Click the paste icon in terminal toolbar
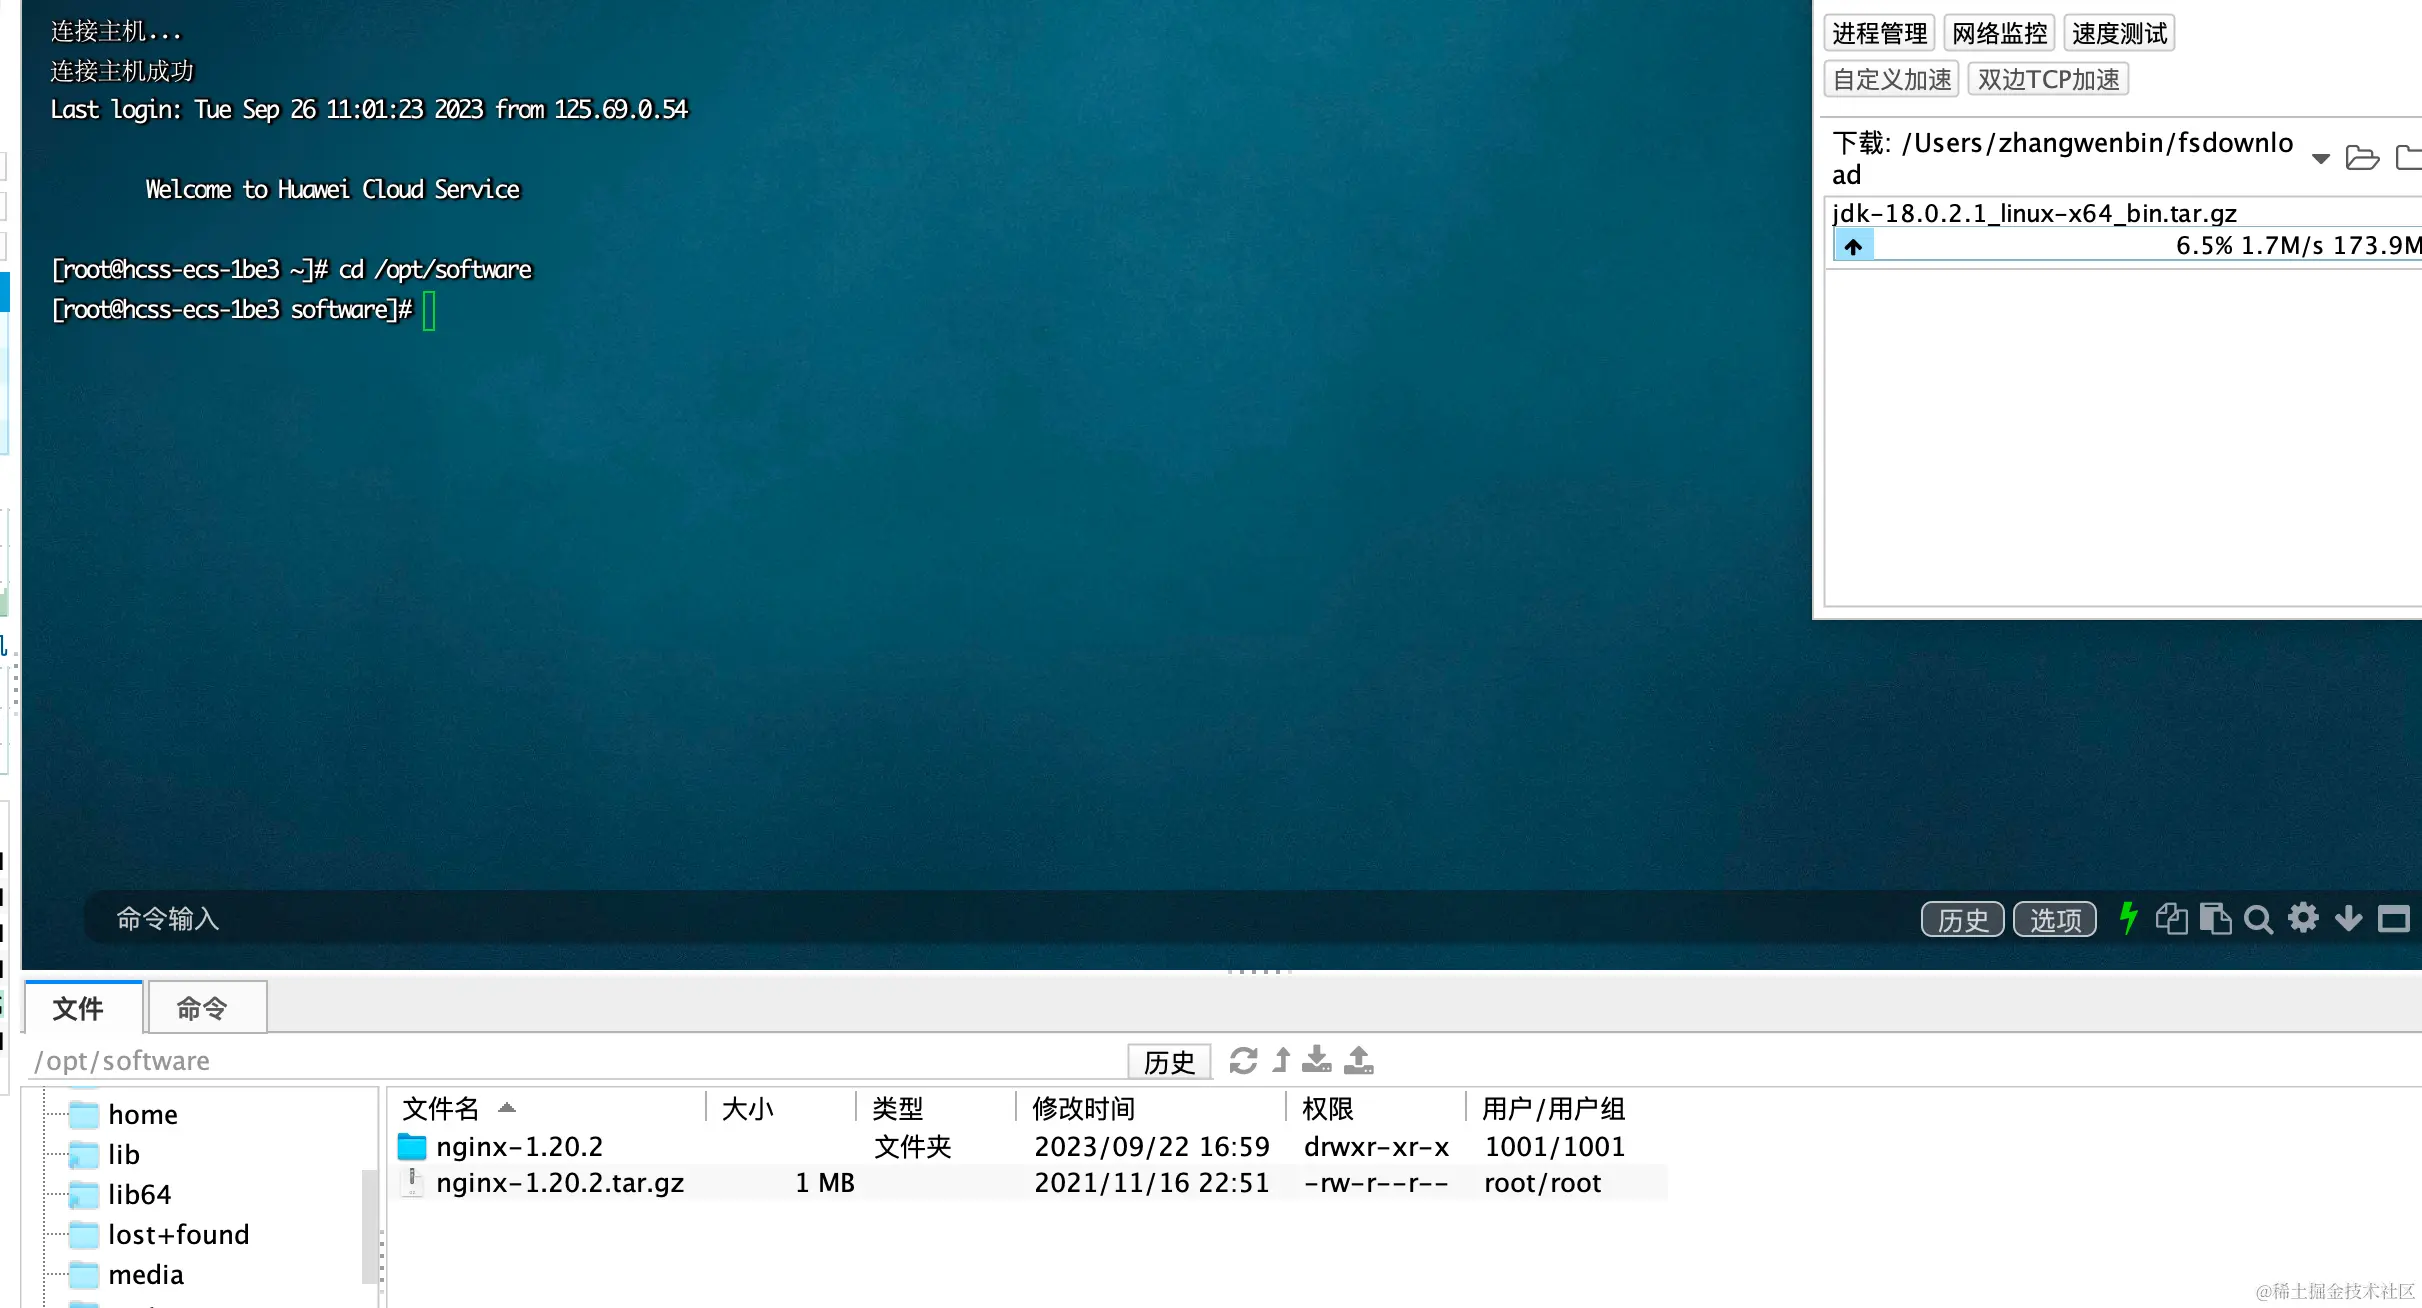The height and width of the screenshot is (1308, 2422). (x=2215, y=918)
